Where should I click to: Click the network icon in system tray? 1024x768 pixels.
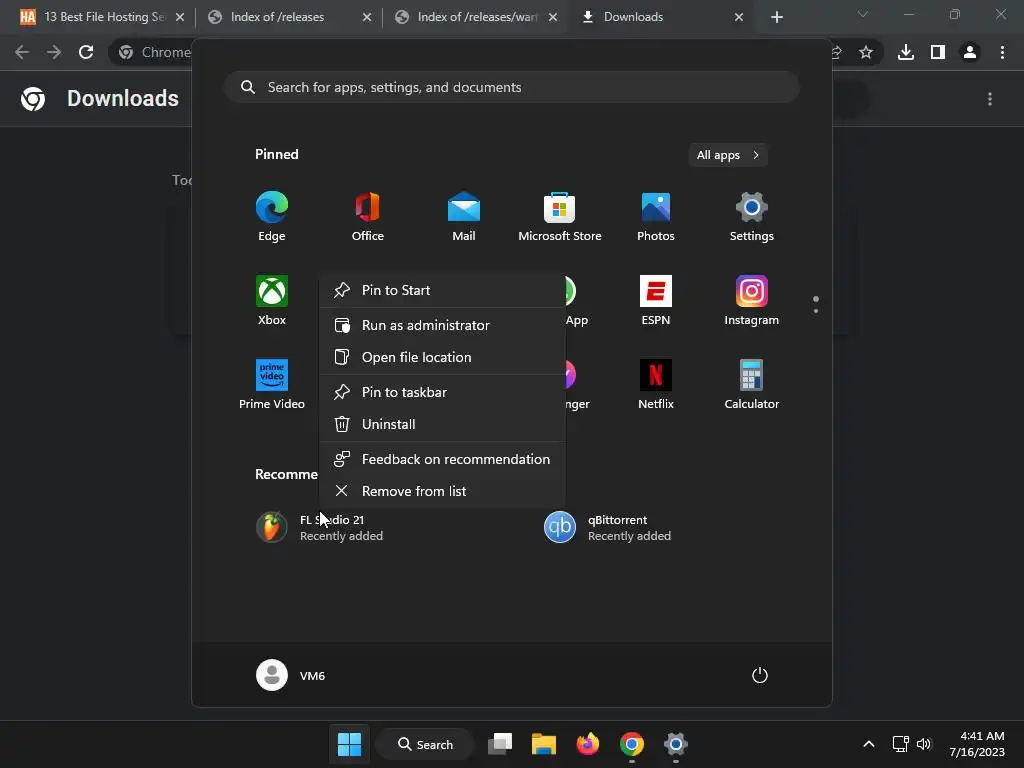point(901,744)
